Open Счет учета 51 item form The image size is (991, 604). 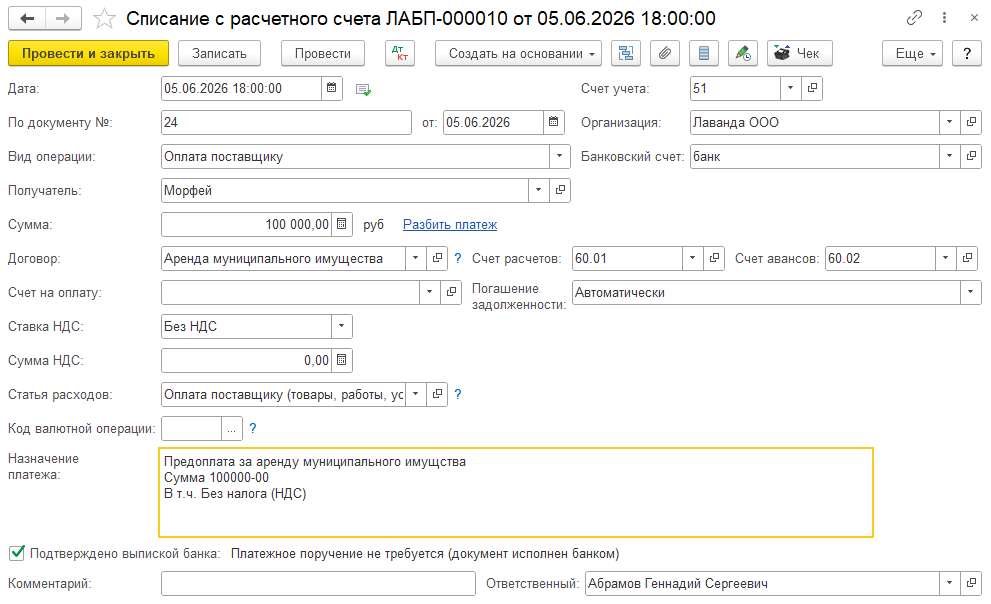point(812,88)
